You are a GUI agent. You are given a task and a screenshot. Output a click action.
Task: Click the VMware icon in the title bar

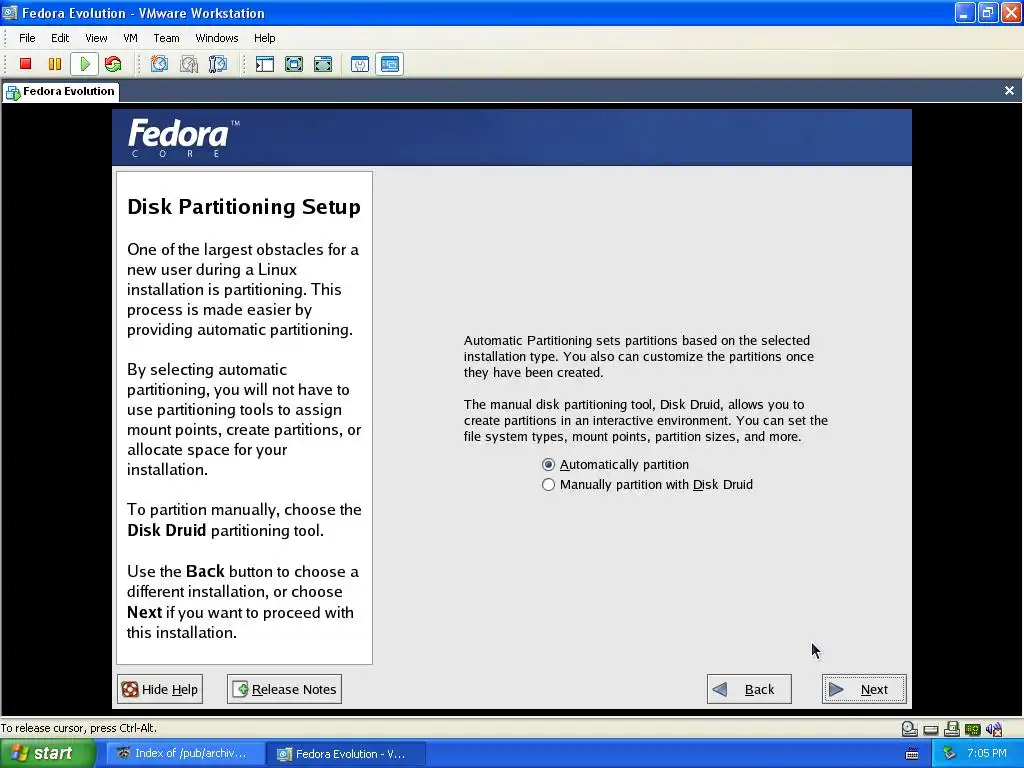(10, 12)
